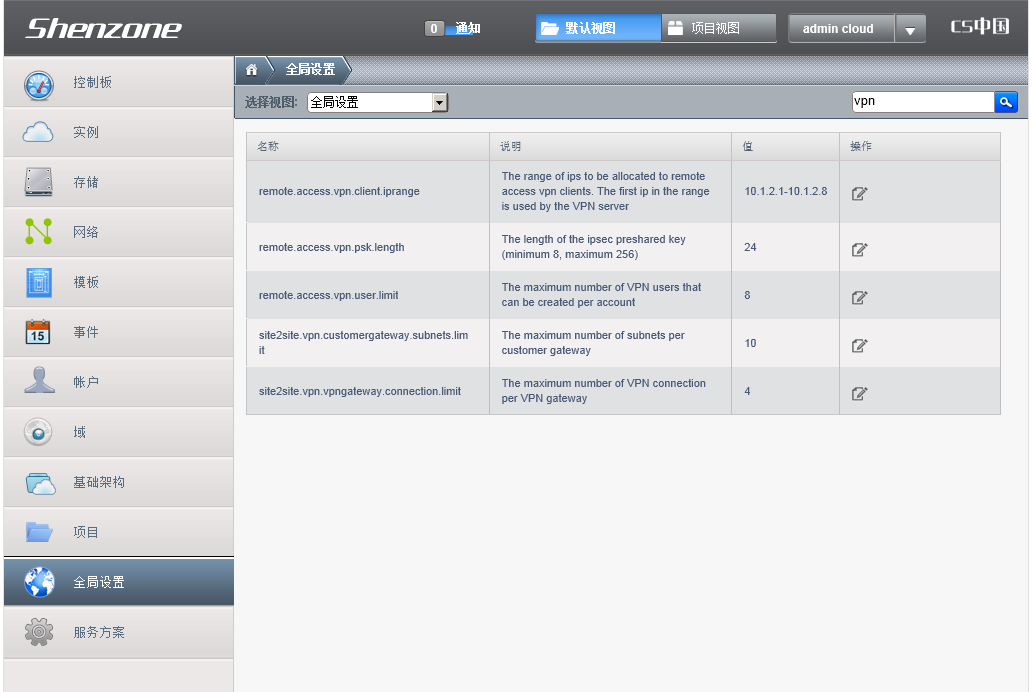
Task: Sort by 名称 column header
Action: point(268,146)
